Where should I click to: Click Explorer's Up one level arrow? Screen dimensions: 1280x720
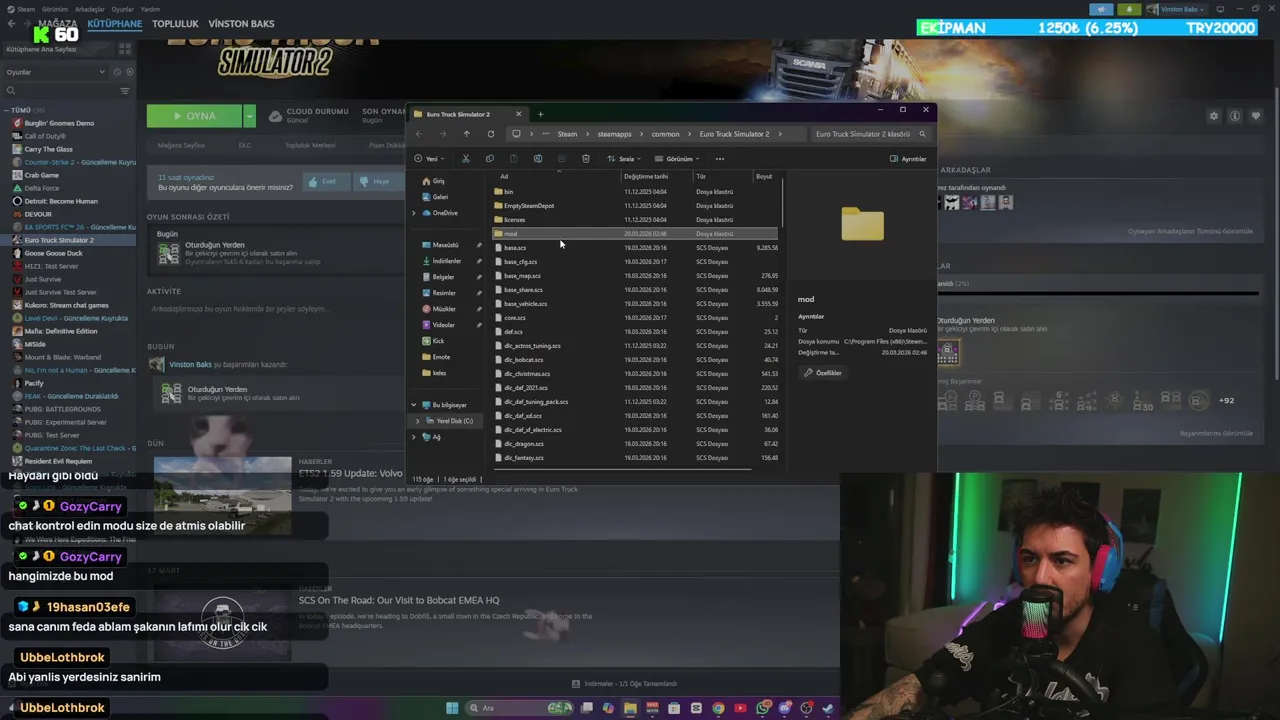pyautogui.click(x=466, y=134)
